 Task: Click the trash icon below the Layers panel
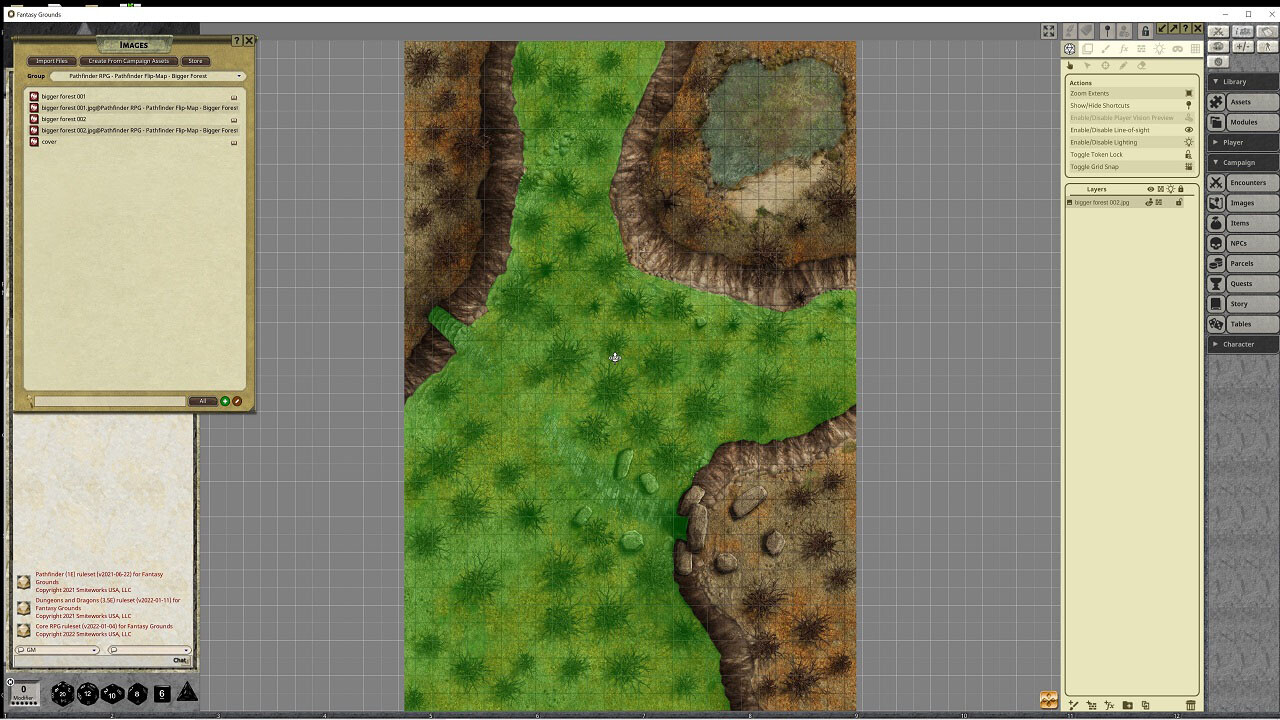tap(1191, 705)
